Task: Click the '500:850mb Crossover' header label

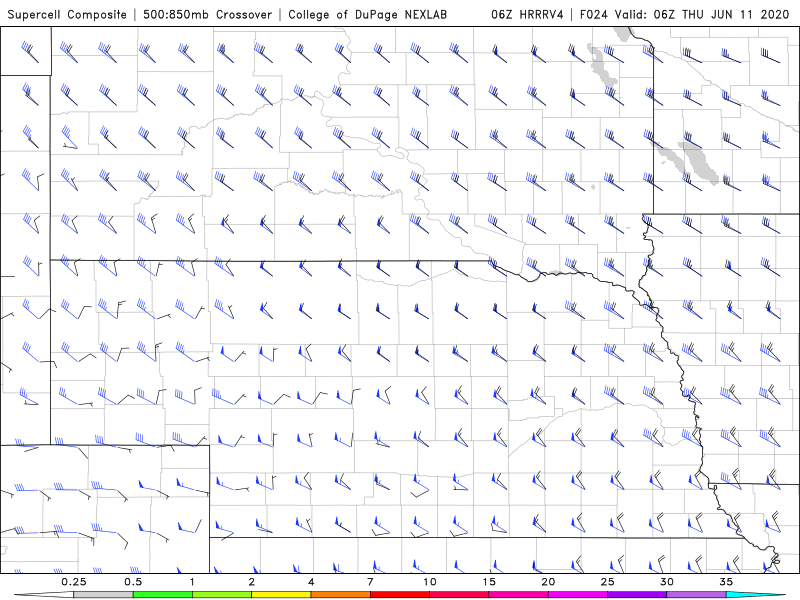Action: point(207,14)
